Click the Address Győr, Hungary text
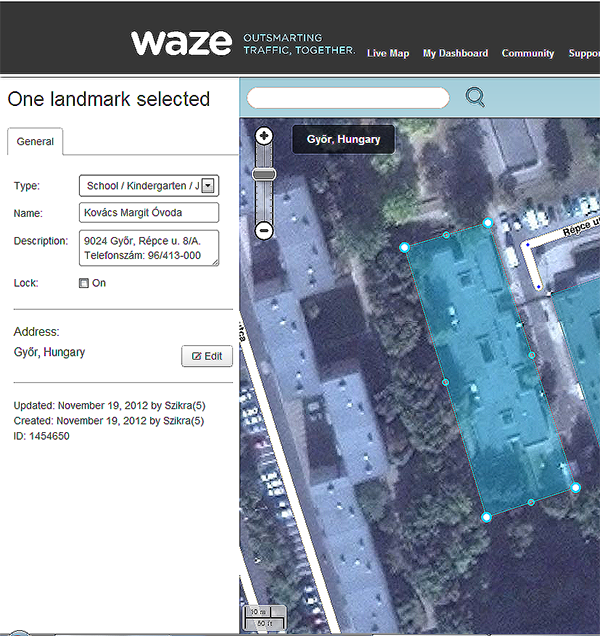The width and height of the screenshot is (600, 636). pyautogui.click(x=49, y=352)
